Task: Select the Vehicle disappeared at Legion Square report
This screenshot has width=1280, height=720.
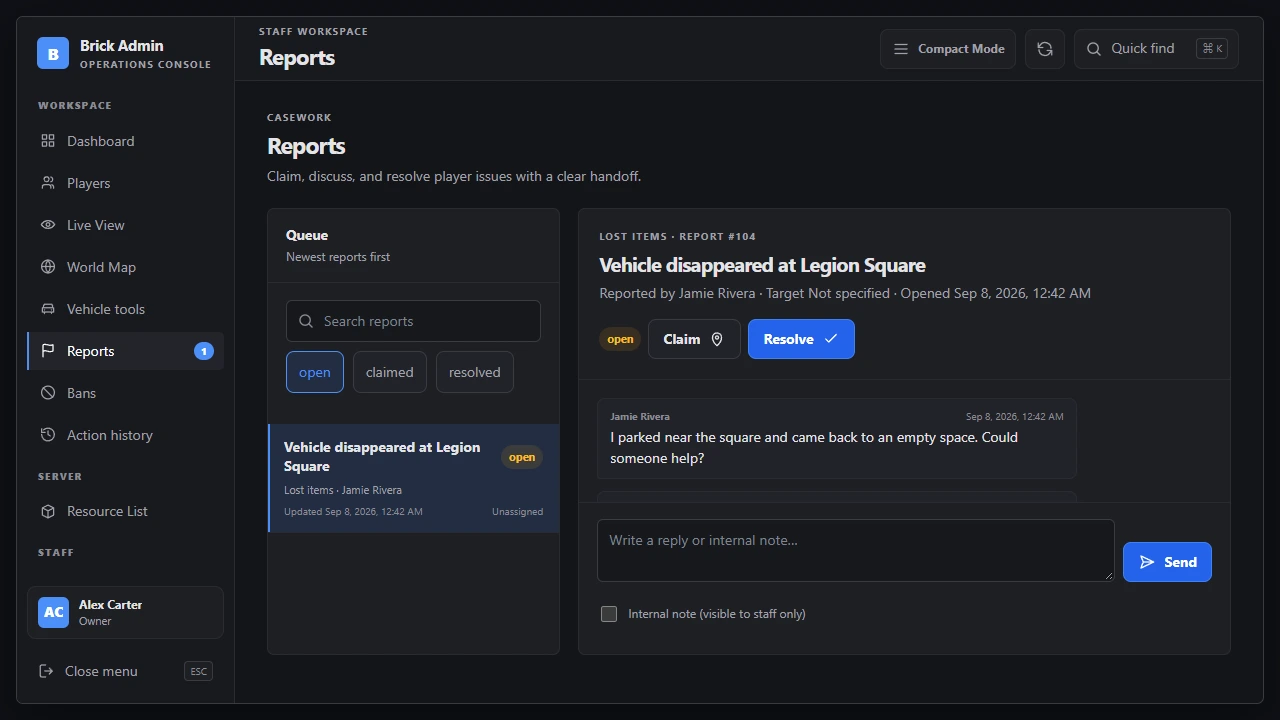Action: 413,478
